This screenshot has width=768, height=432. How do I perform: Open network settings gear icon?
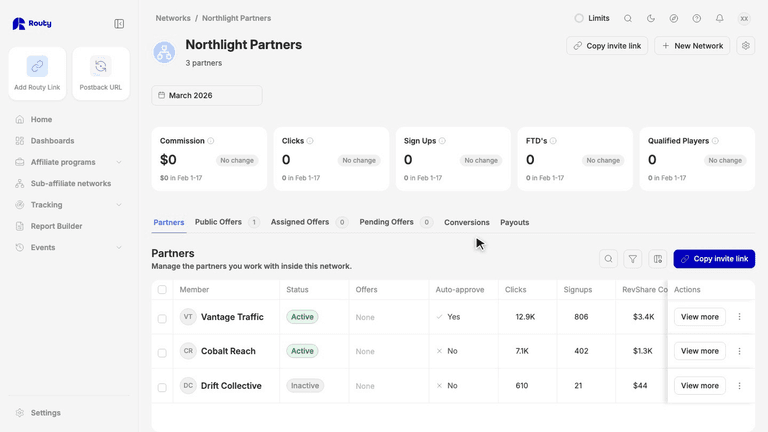(745, 46)
